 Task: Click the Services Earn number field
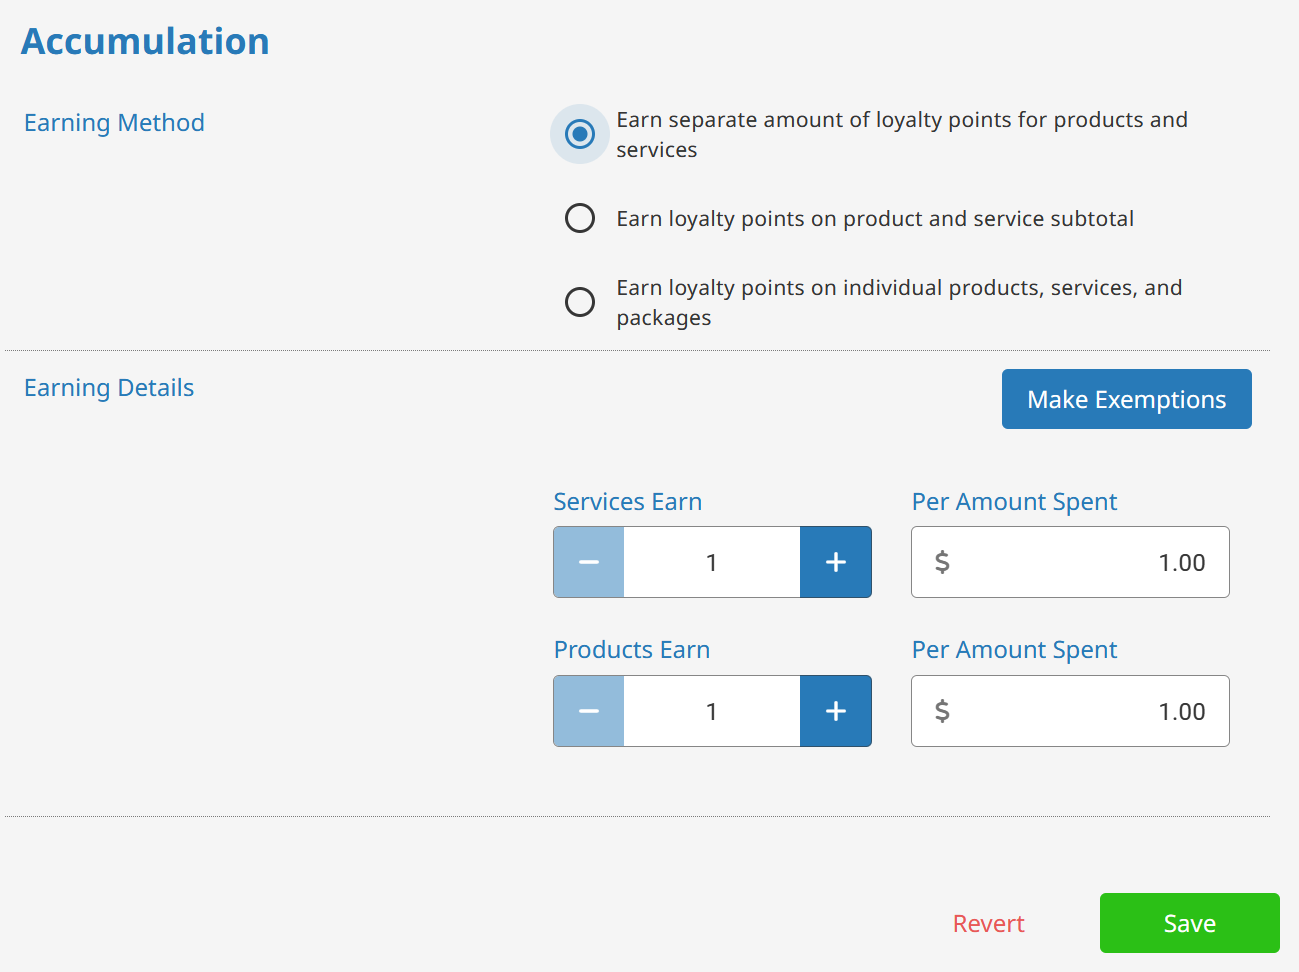pos(712,562)
